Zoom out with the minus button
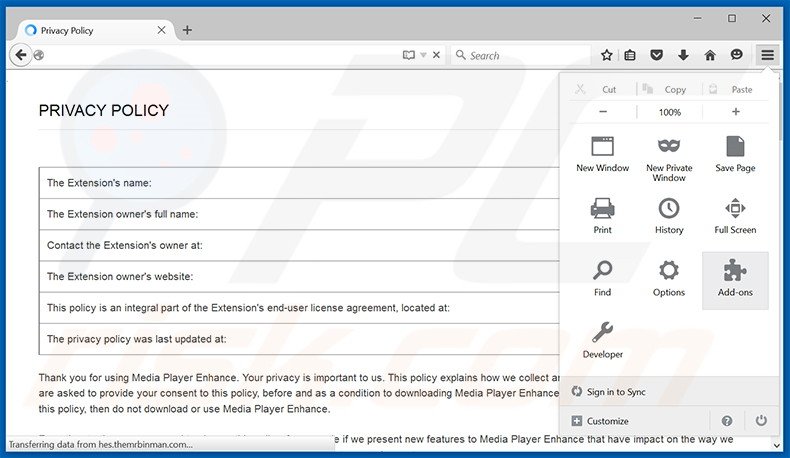Screen dimensions: 790x458 603,112
